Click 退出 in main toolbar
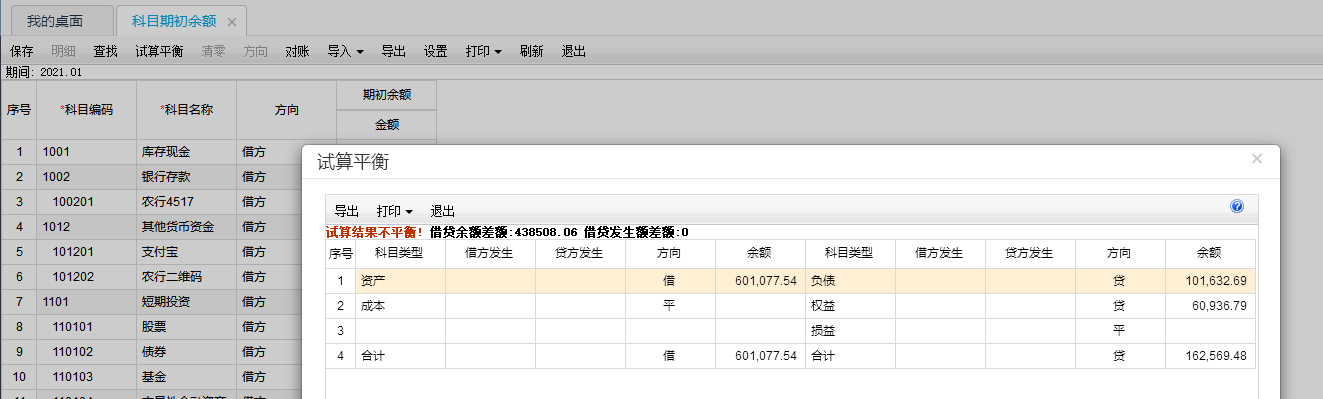The width and height of the screenshot is (1323, 399). pos(573,51)
